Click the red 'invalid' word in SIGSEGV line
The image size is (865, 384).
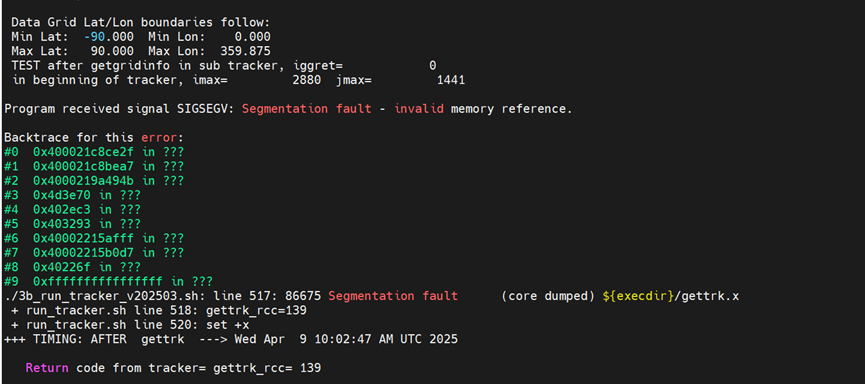point(419,109)
